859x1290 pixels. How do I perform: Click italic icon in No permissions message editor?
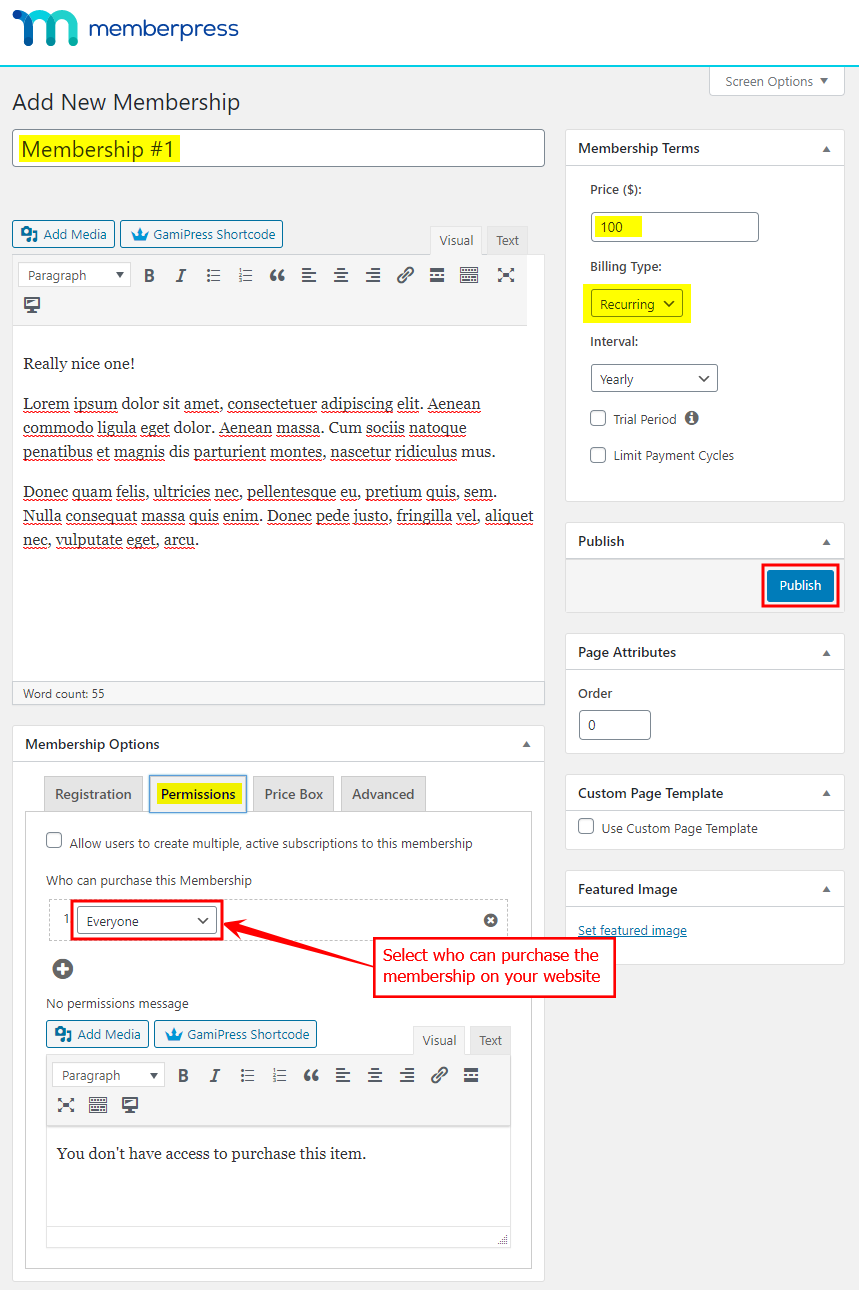215,1075
